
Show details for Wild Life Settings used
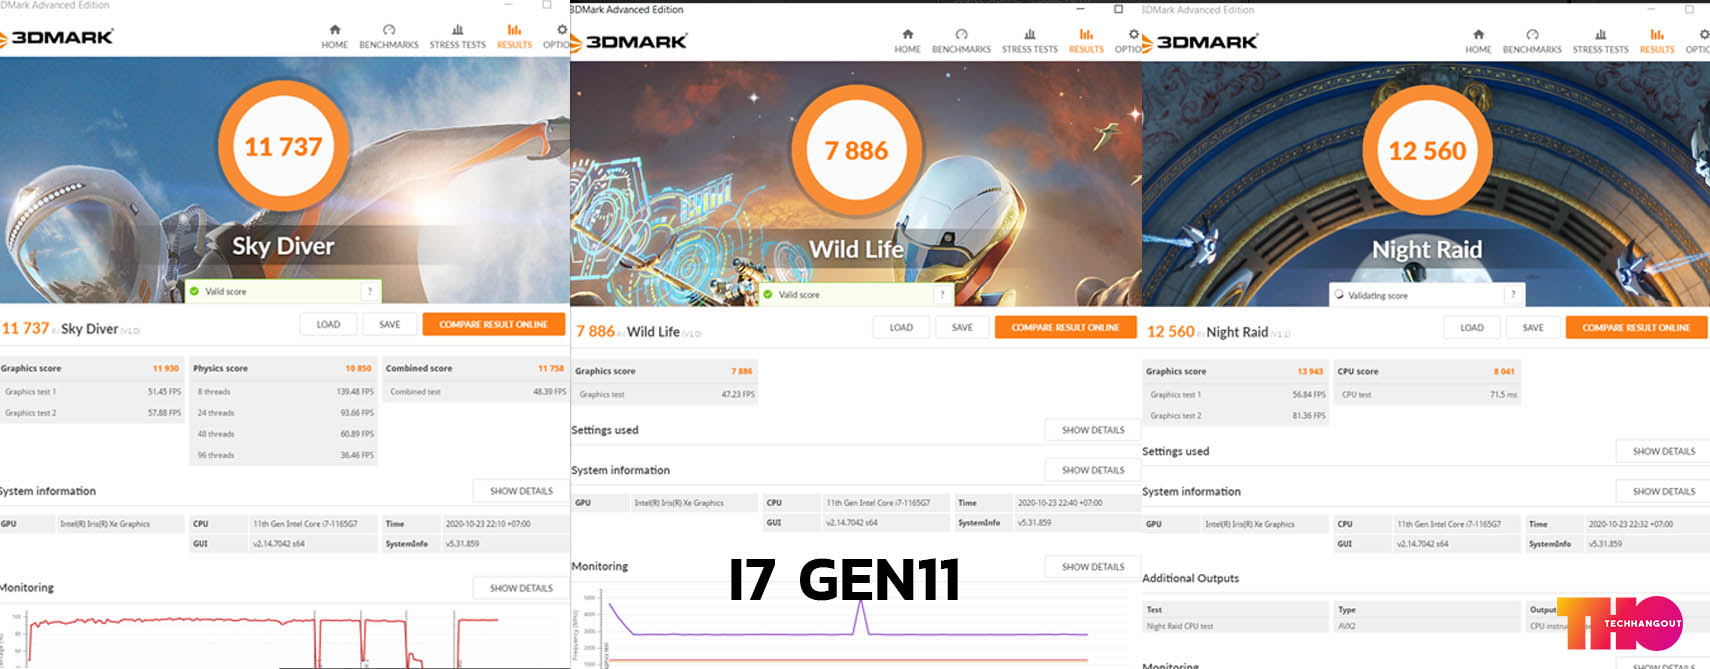(1093, 430)
